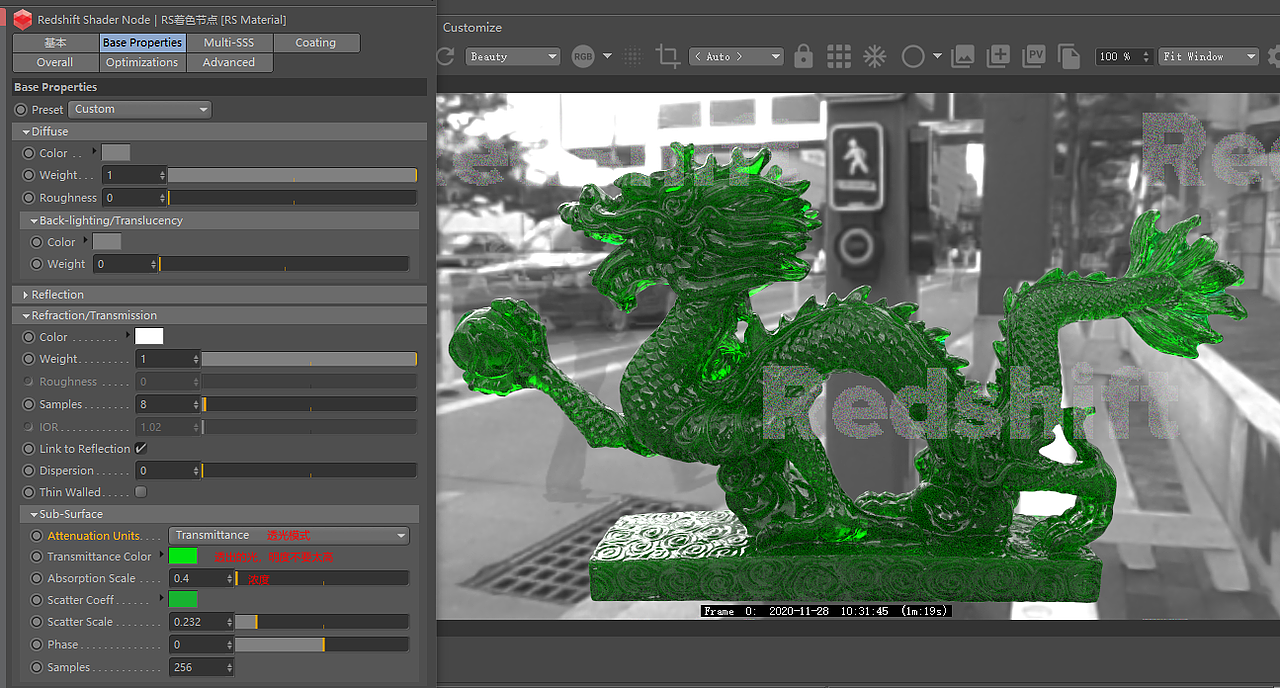Click the Diffuse Color gray swatch
Viewport: 1280px width, 688px height.
(116, 153)
